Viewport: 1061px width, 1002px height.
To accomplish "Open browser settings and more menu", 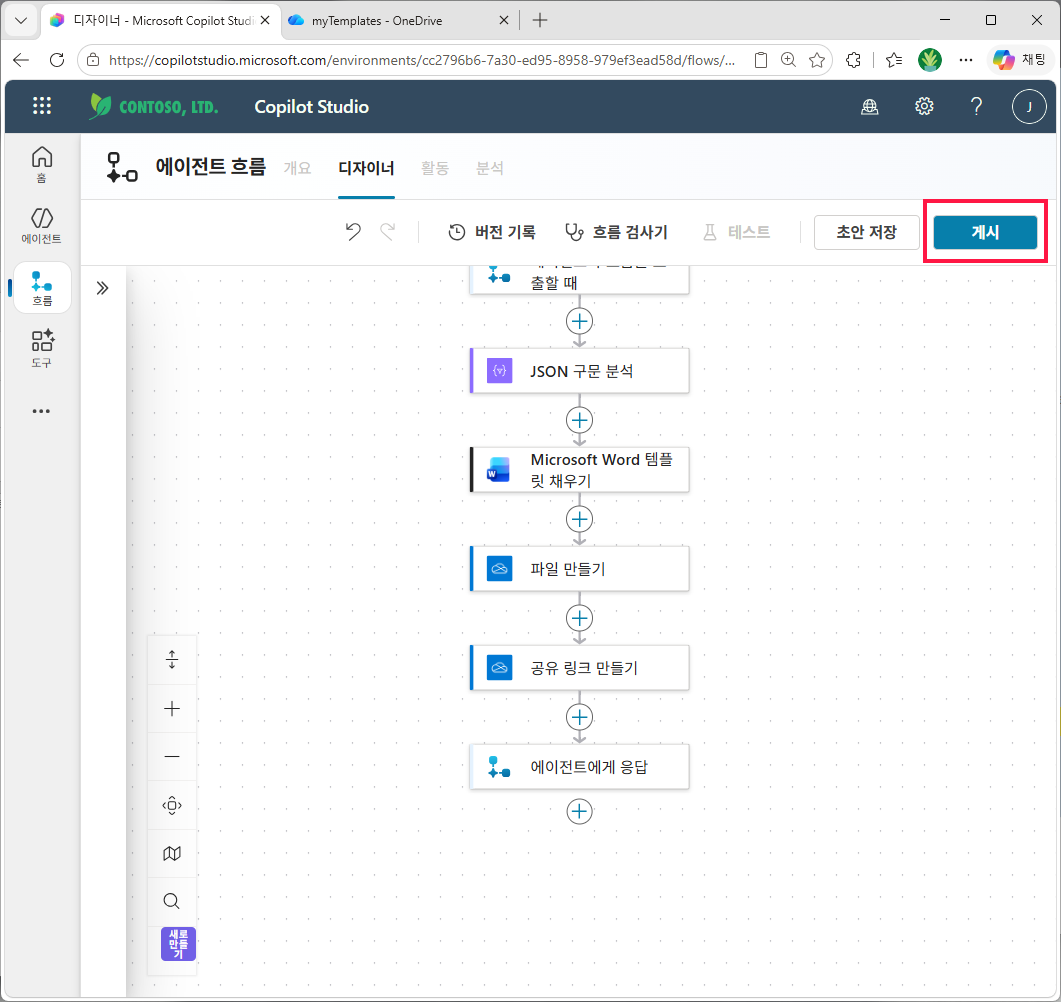I will [966, 60].
